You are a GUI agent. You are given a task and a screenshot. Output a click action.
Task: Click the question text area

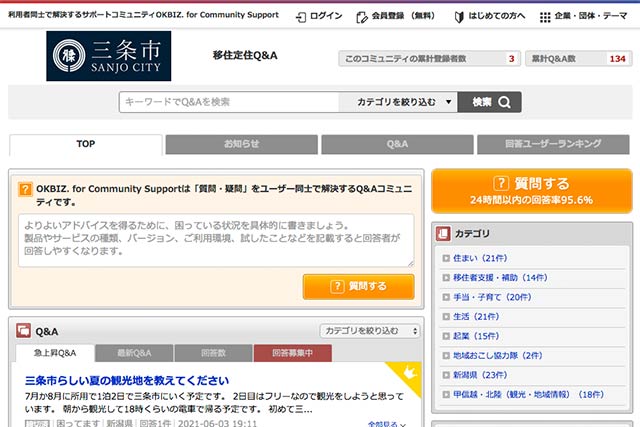[x=216, y=240]
